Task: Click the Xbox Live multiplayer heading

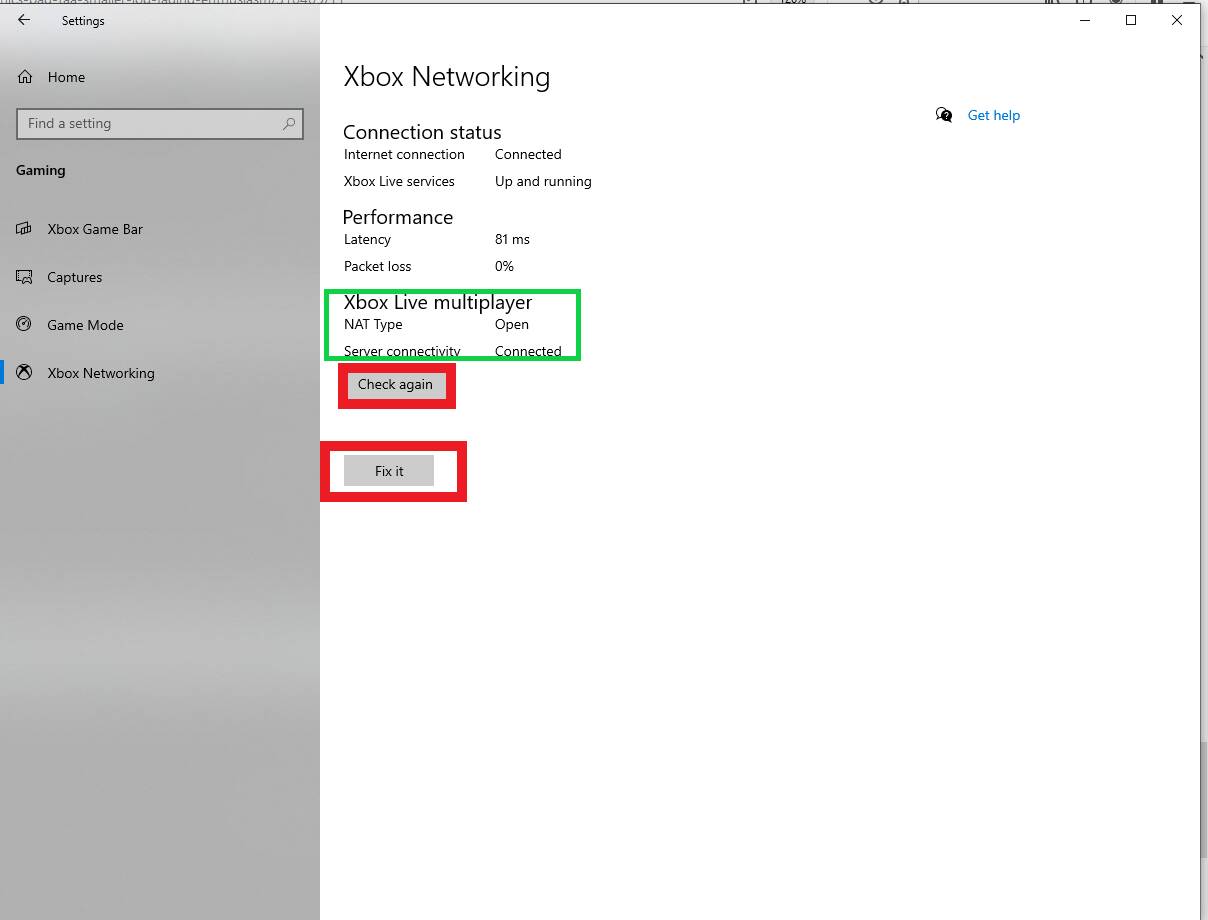Action: [x=438, y=302]
